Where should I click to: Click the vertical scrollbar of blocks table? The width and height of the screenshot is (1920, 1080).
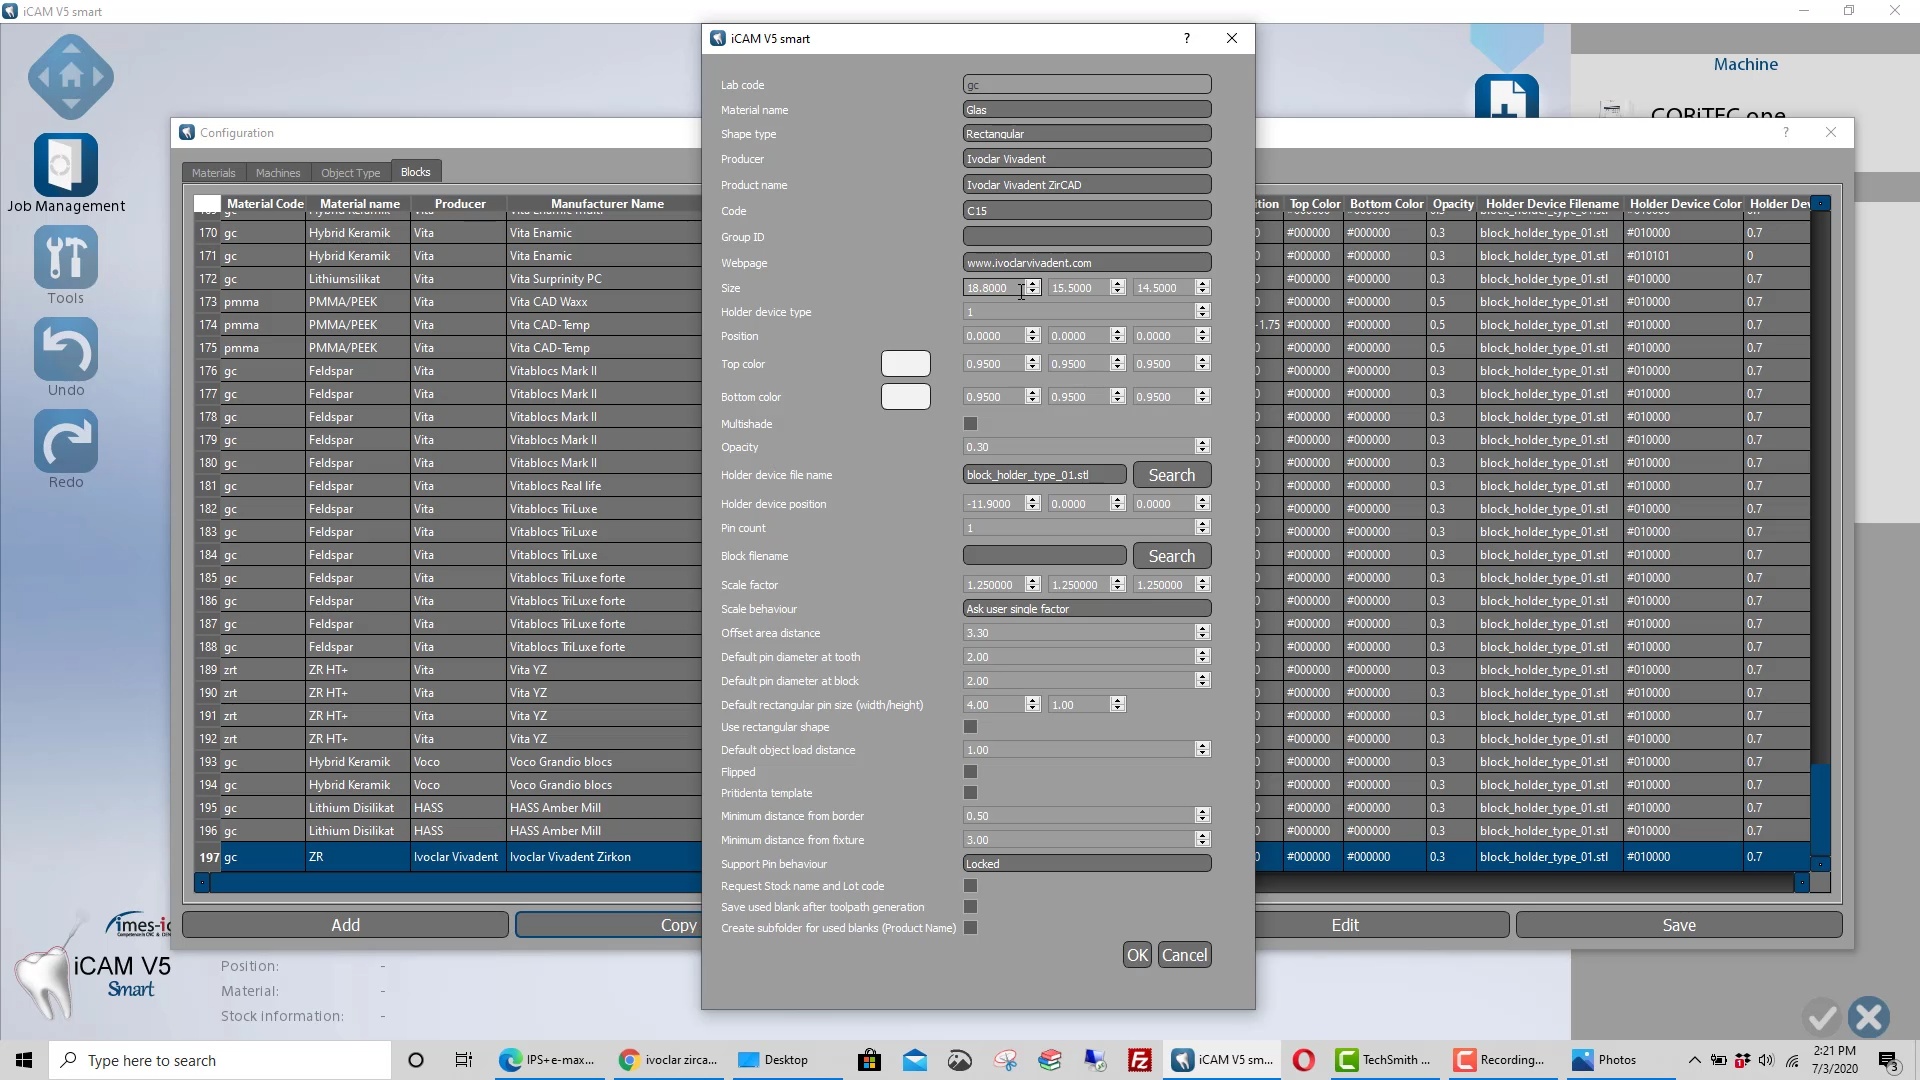1821,535
